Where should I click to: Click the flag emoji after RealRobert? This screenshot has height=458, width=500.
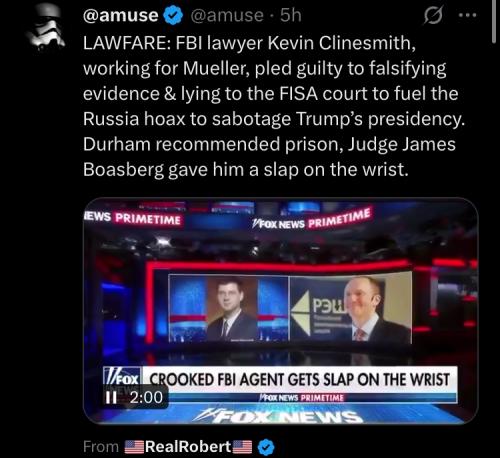pyautogui.click(x=242, y=447)
